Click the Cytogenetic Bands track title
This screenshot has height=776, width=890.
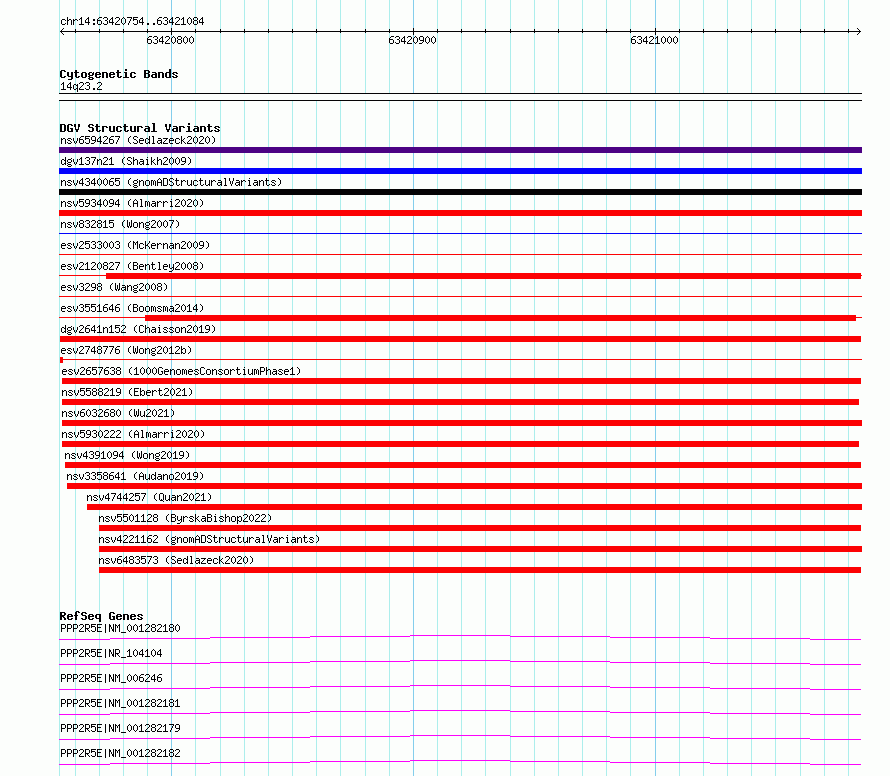pyautogui.click(x=119, y=74)
